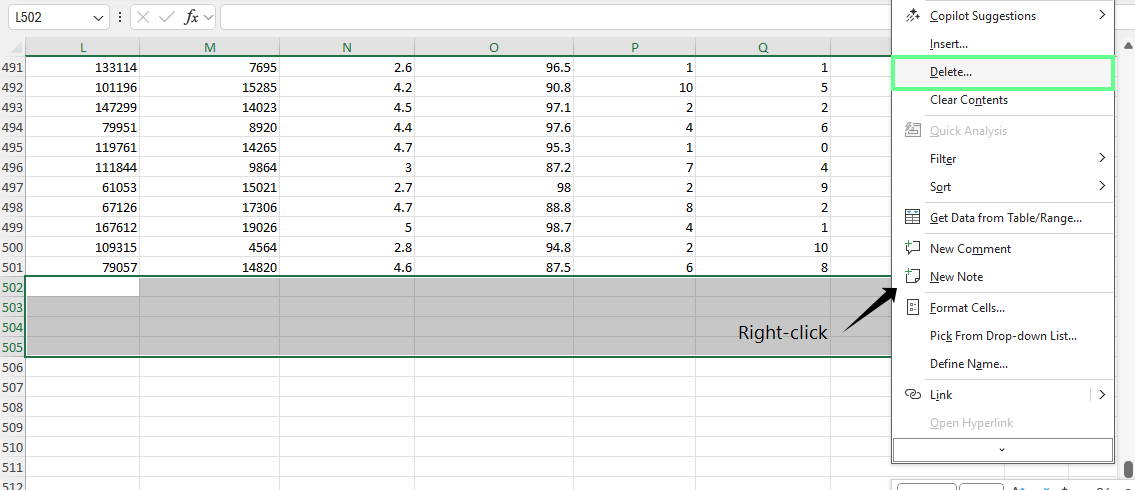The width and height of the screenshot is (1135, 490).
Task: Expand the context menu with the bottom chevron
Action: click(1003, 449)
